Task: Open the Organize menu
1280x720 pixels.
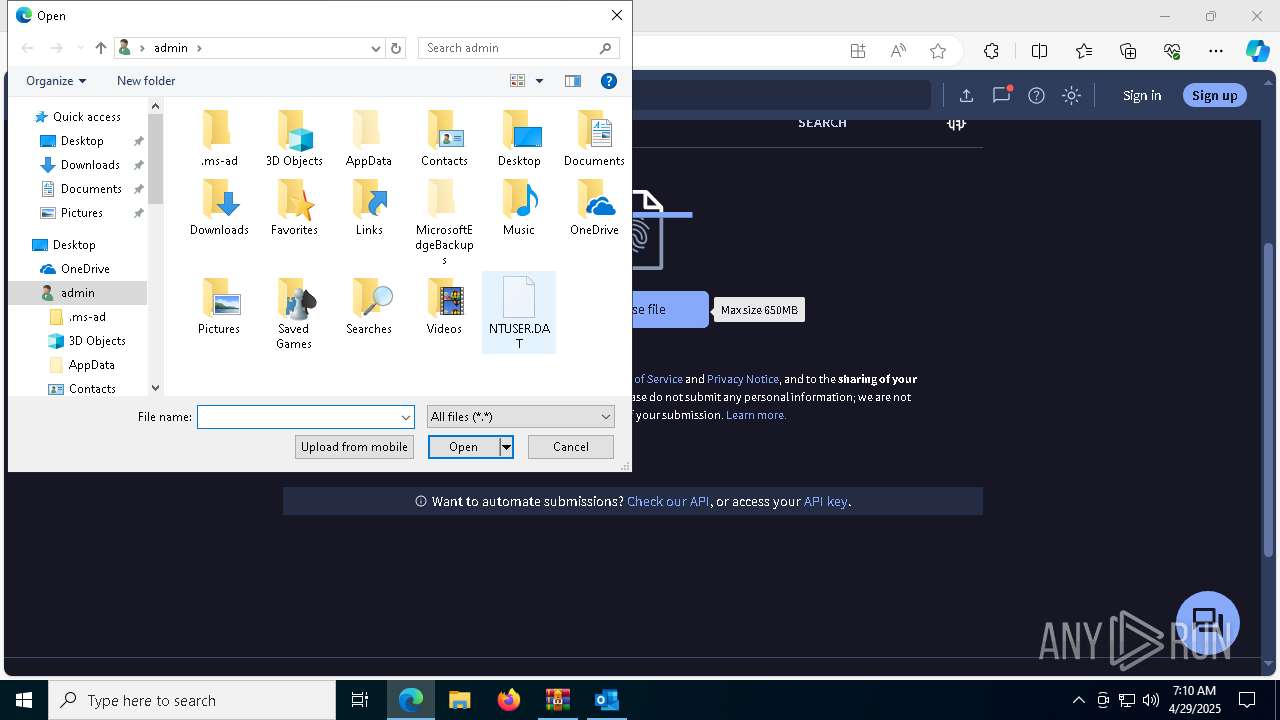Action: pos(56,81)
